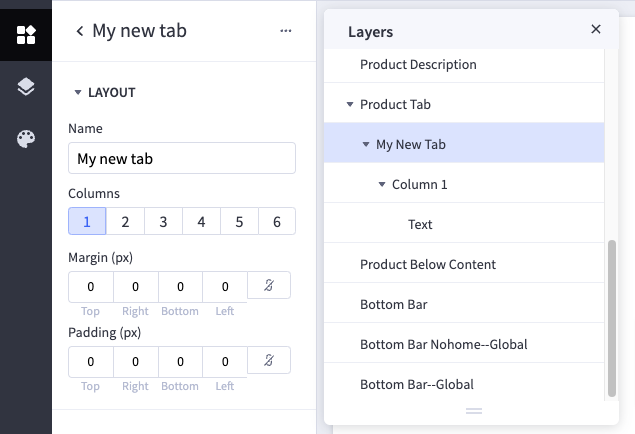Screen dimensions: 635x434
Task: Open the widgets panel icon in sidebar
Action: [x=26, y=34]
